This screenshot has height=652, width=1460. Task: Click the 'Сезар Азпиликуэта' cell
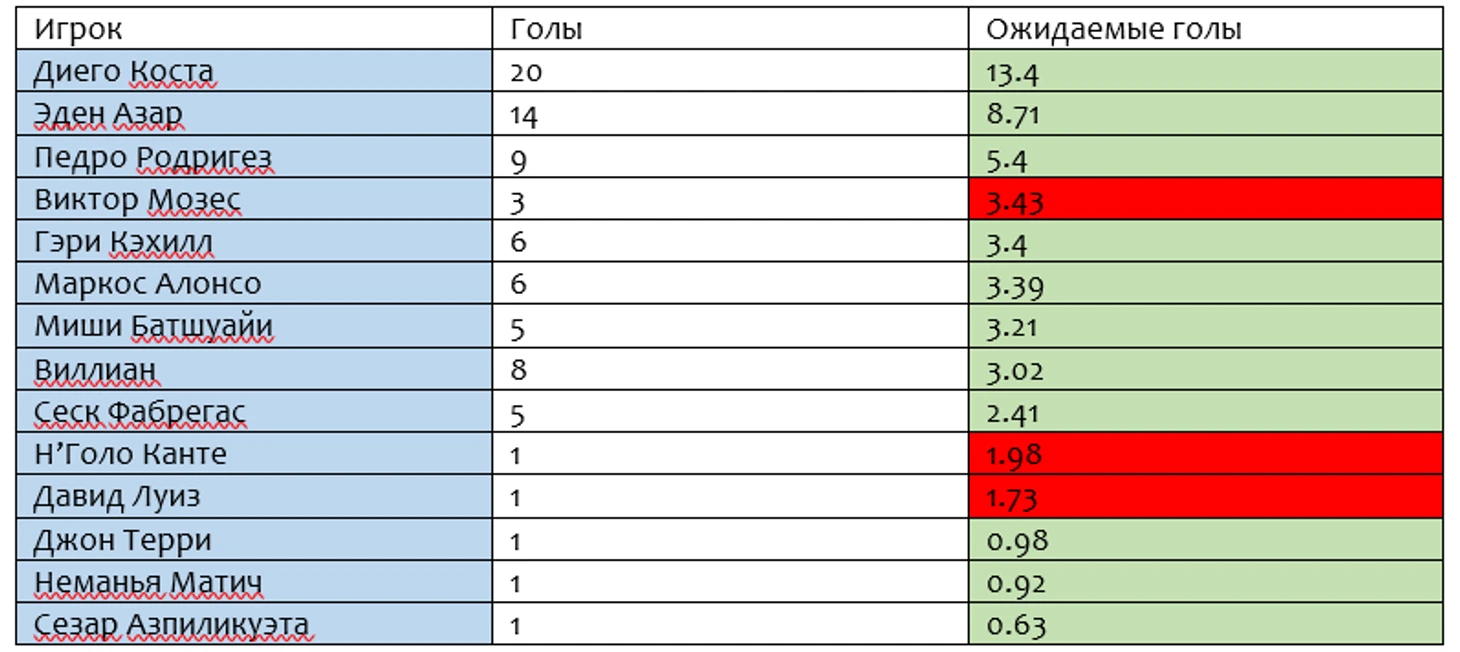253,625
